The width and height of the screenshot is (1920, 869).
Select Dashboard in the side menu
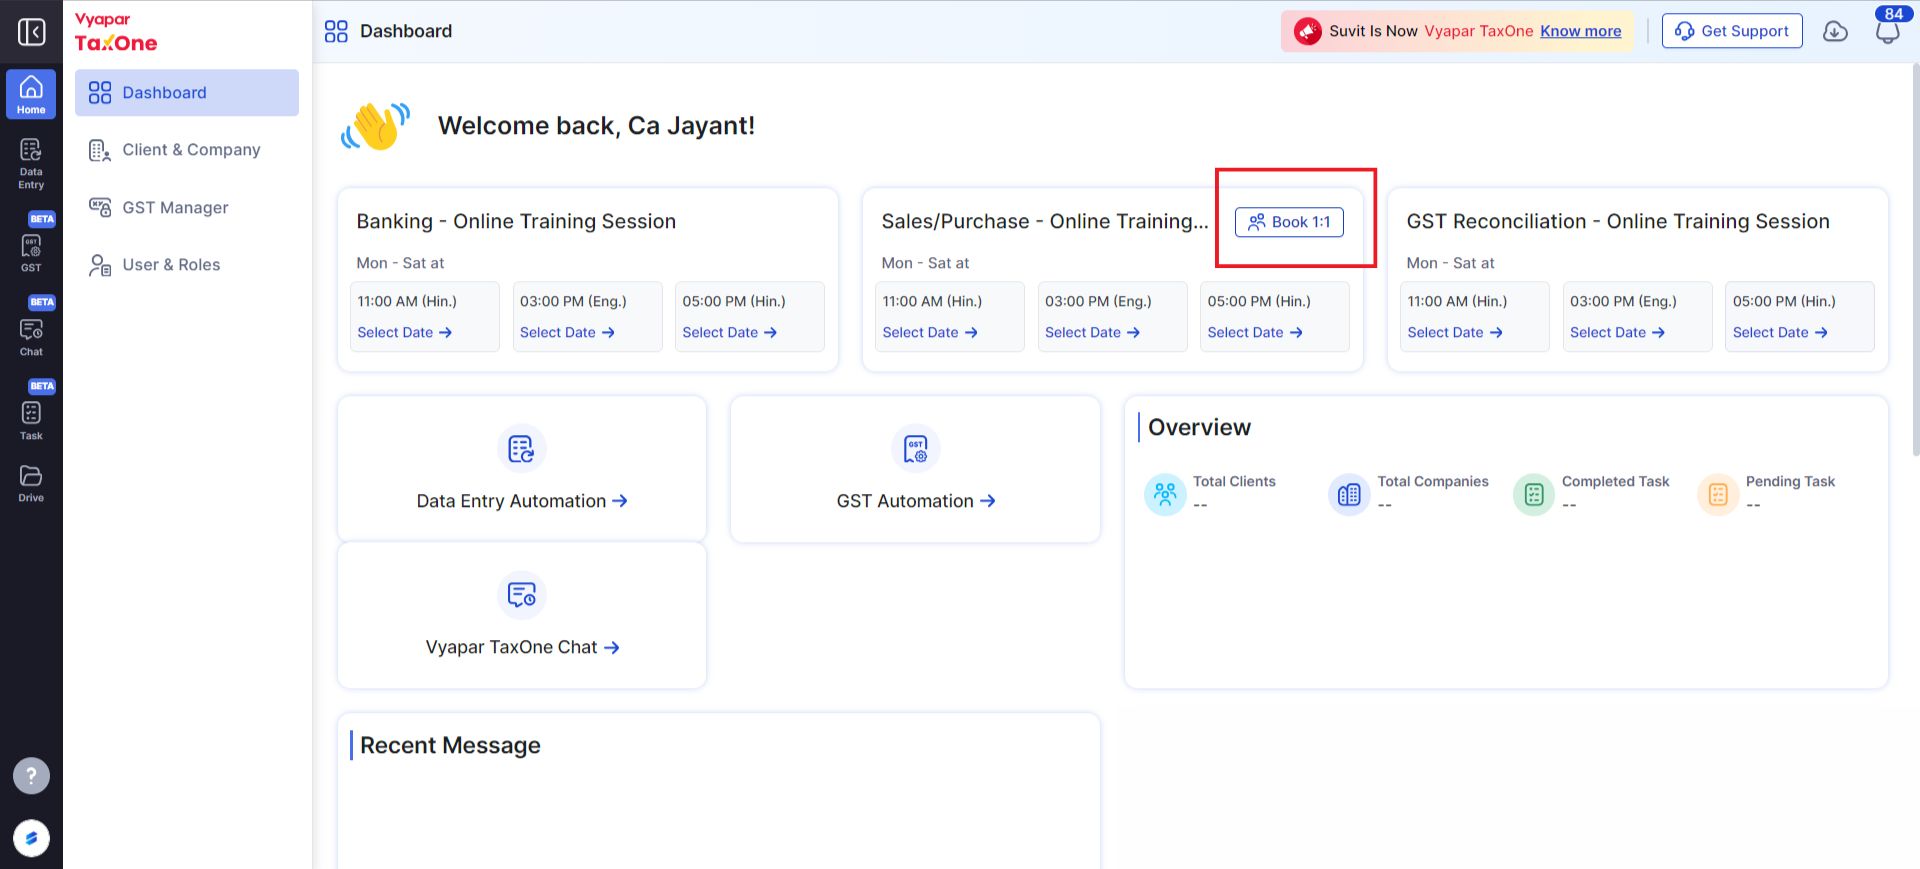point(187,93)
